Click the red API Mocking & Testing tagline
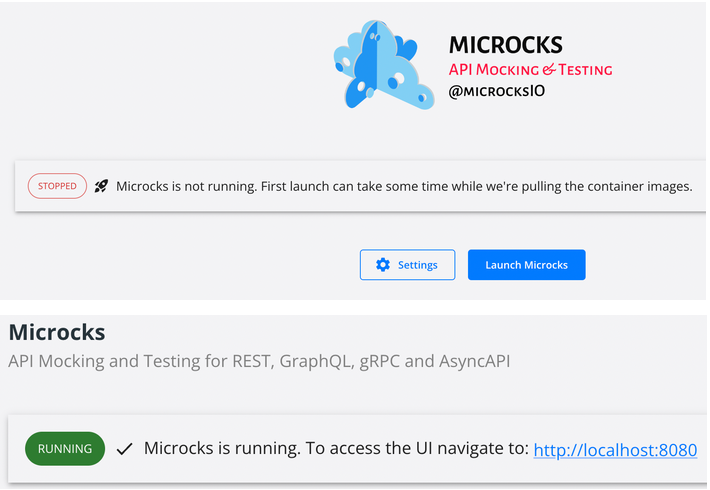710x490 pixels. click(x=530, y=70)
